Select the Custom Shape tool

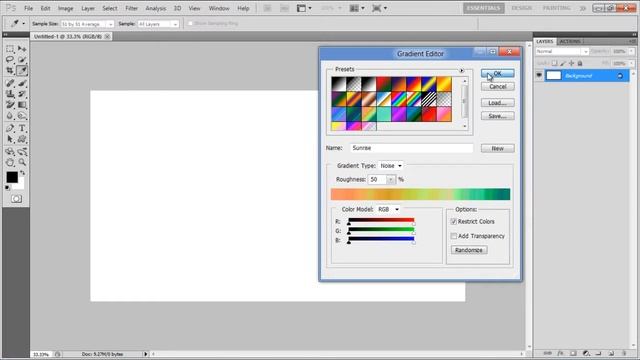[22, 139]
